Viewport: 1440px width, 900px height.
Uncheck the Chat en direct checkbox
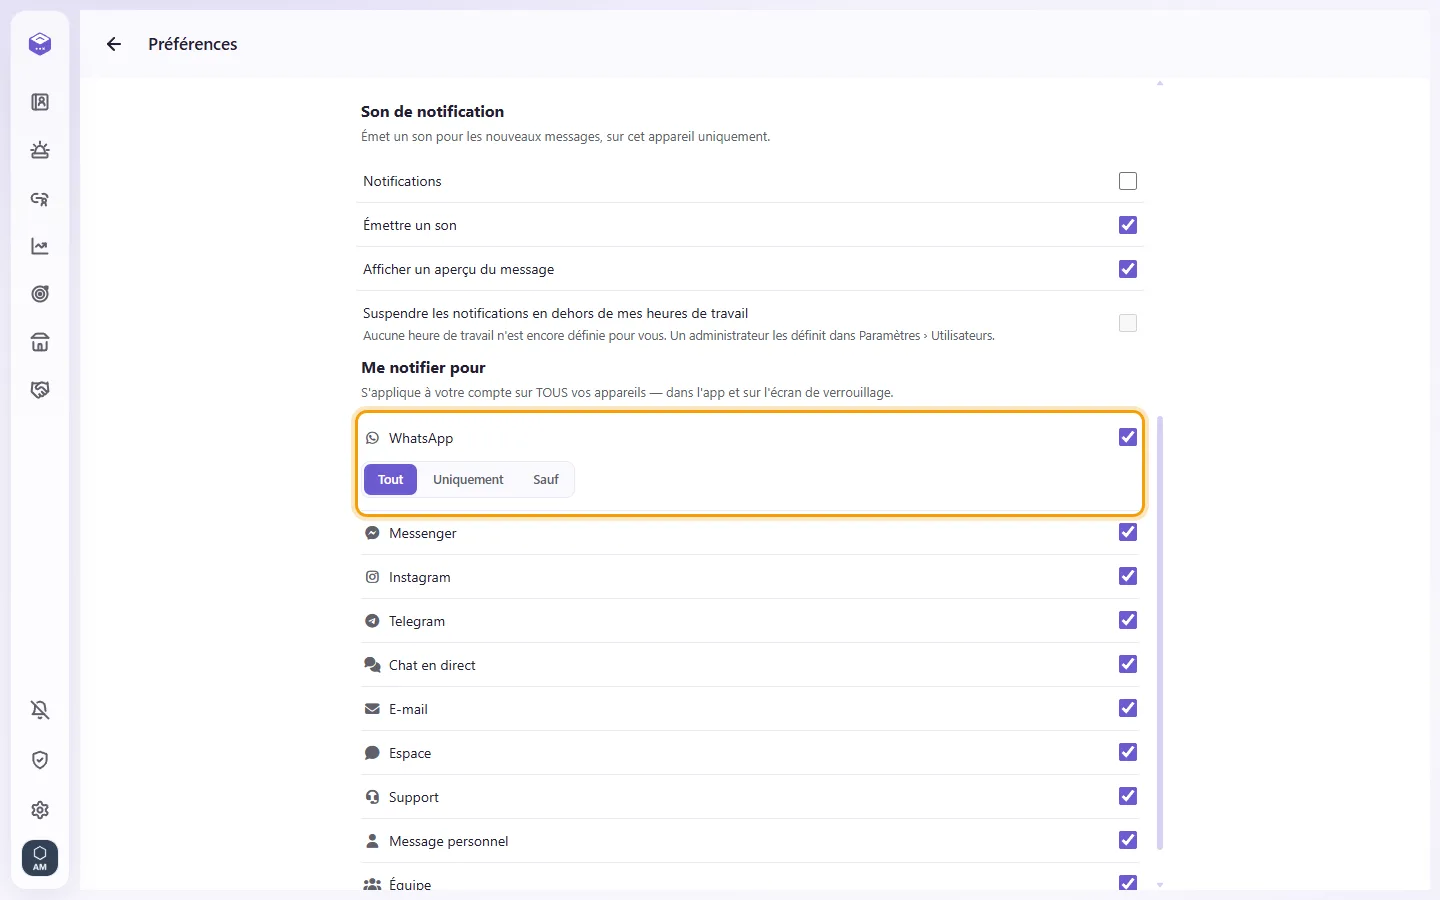[x=1128, y=664]
